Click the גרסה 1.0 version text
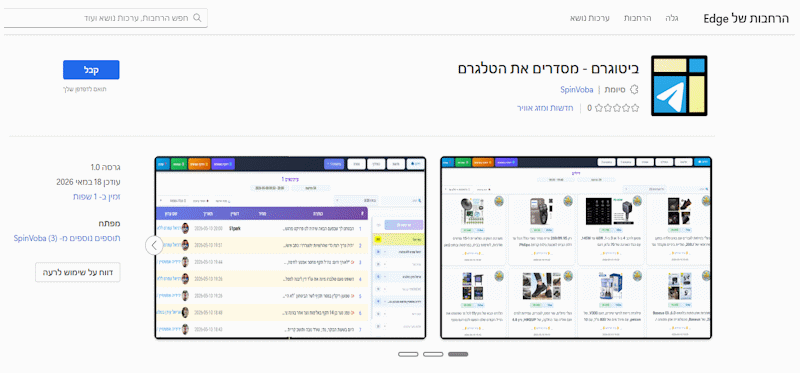Image resolution: width=800 pixels, height=373 pixels. [106, 167]
